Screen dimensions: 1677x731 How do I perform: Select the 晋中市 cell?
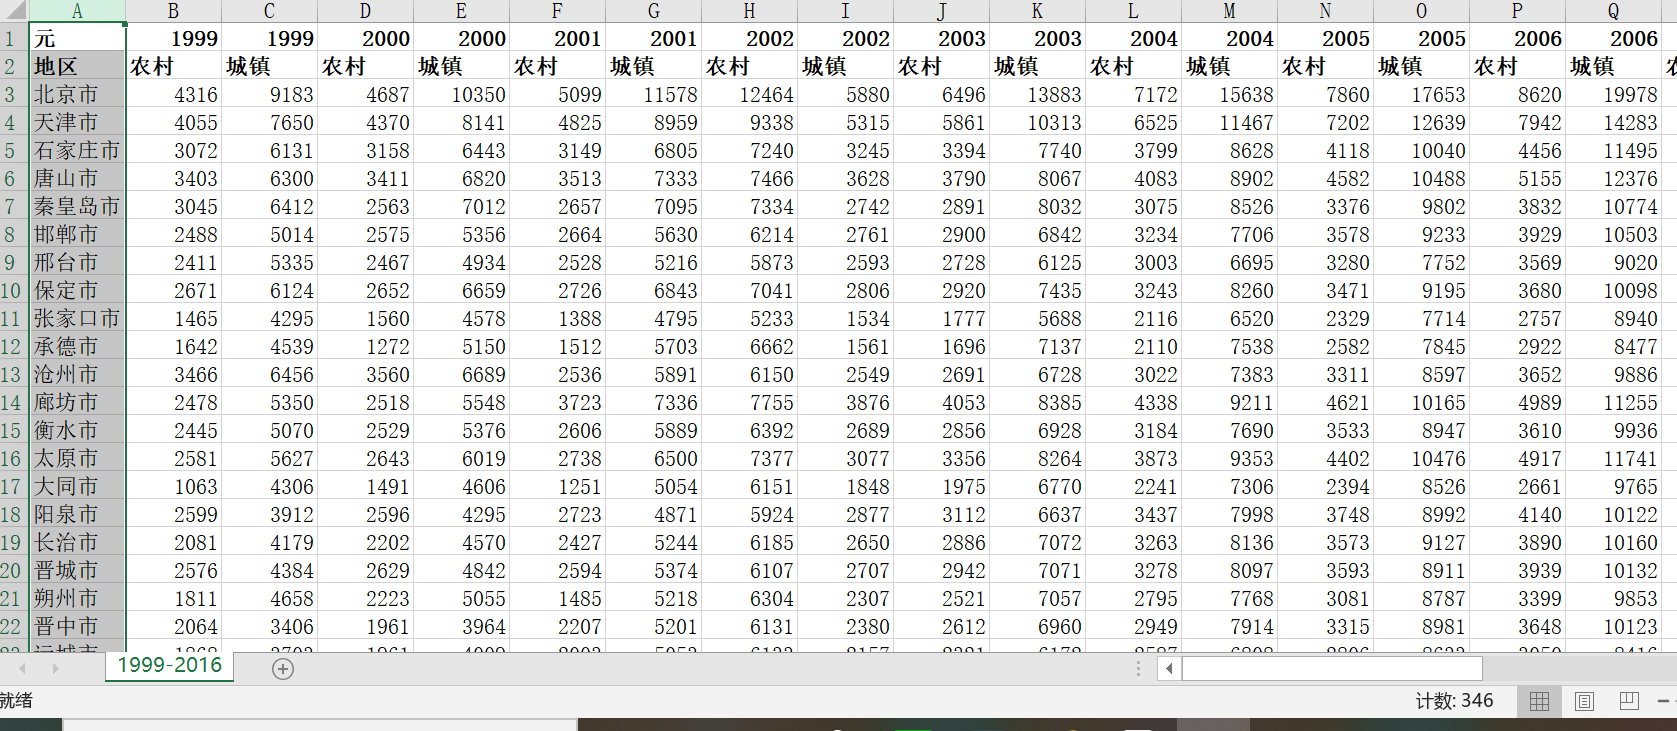(x=77, y=627)
